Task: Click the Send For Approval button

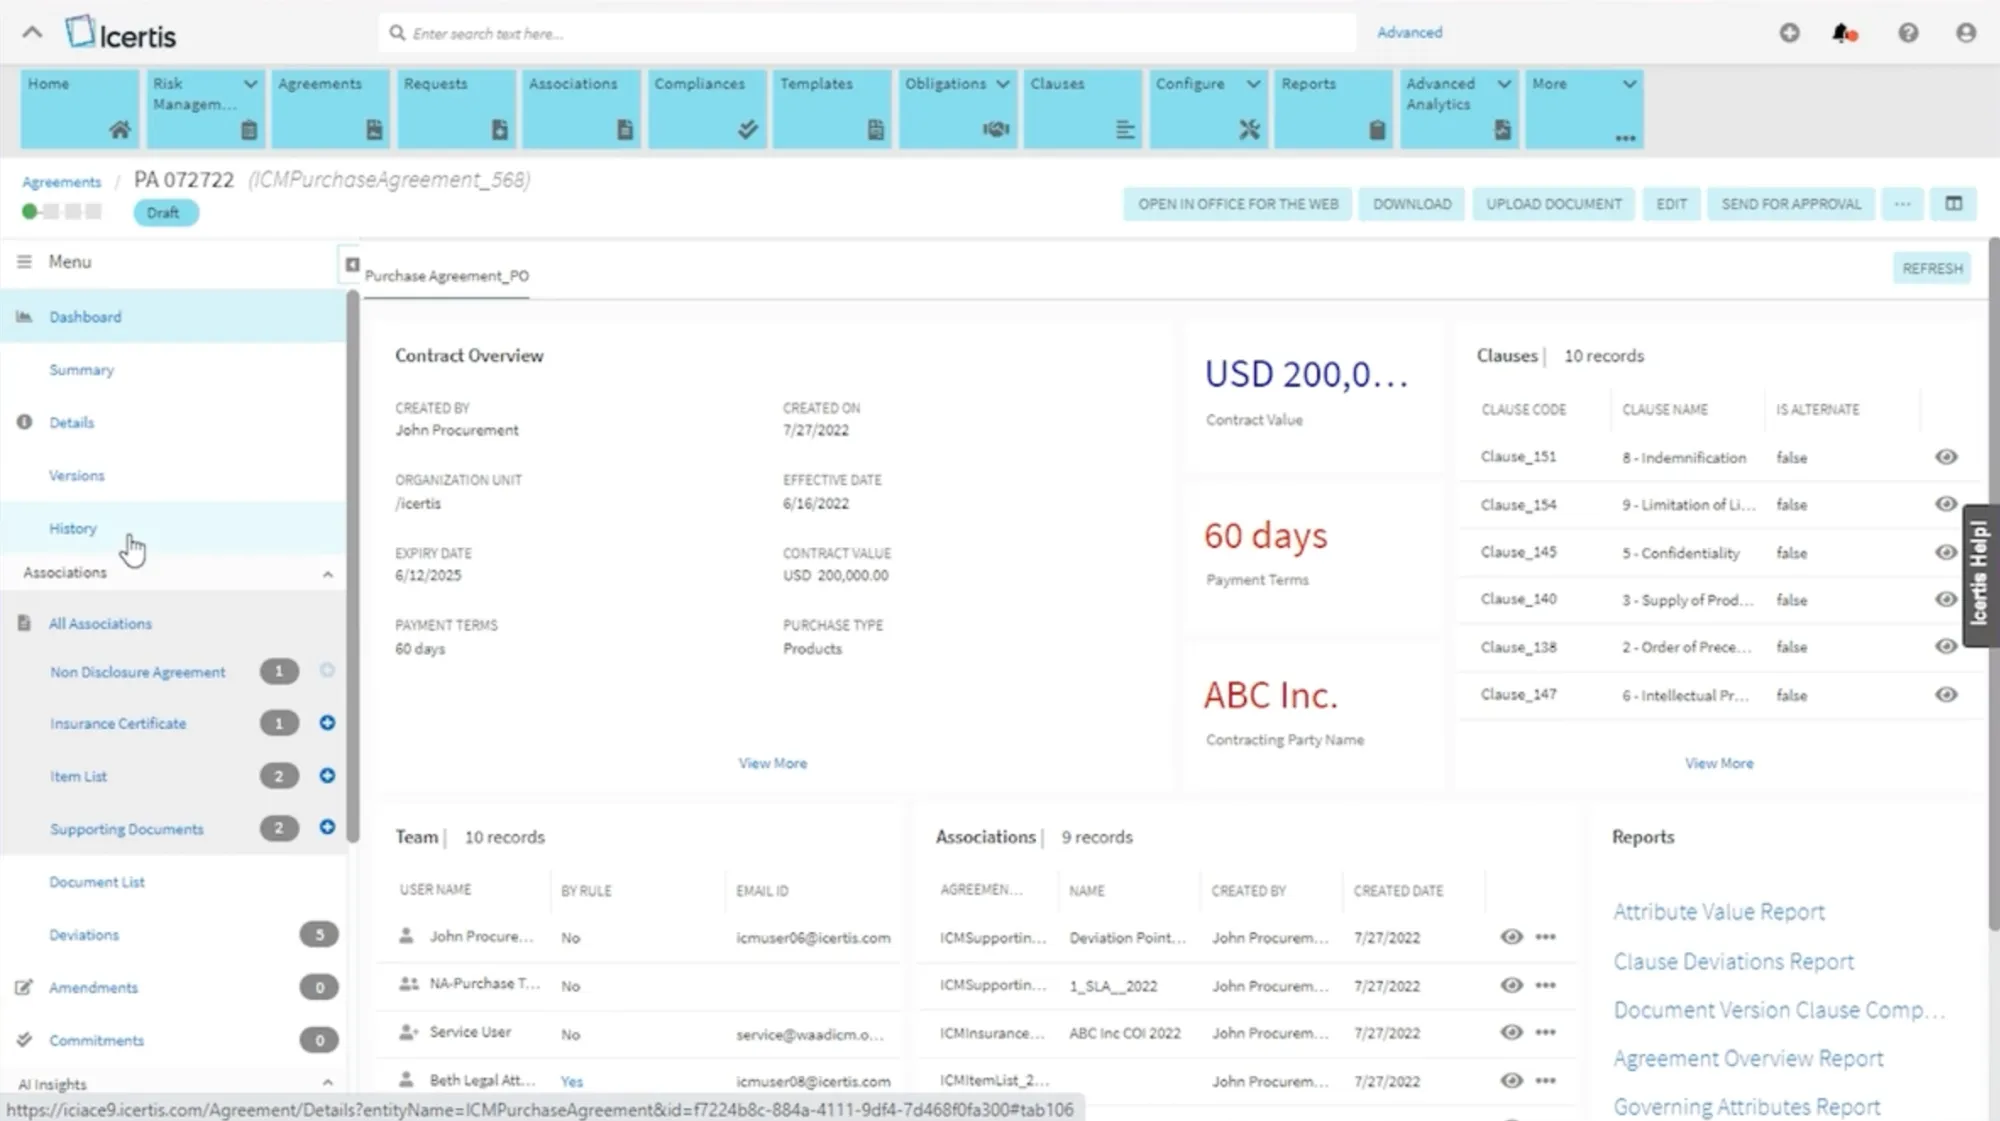Action: click(1790, 204)
